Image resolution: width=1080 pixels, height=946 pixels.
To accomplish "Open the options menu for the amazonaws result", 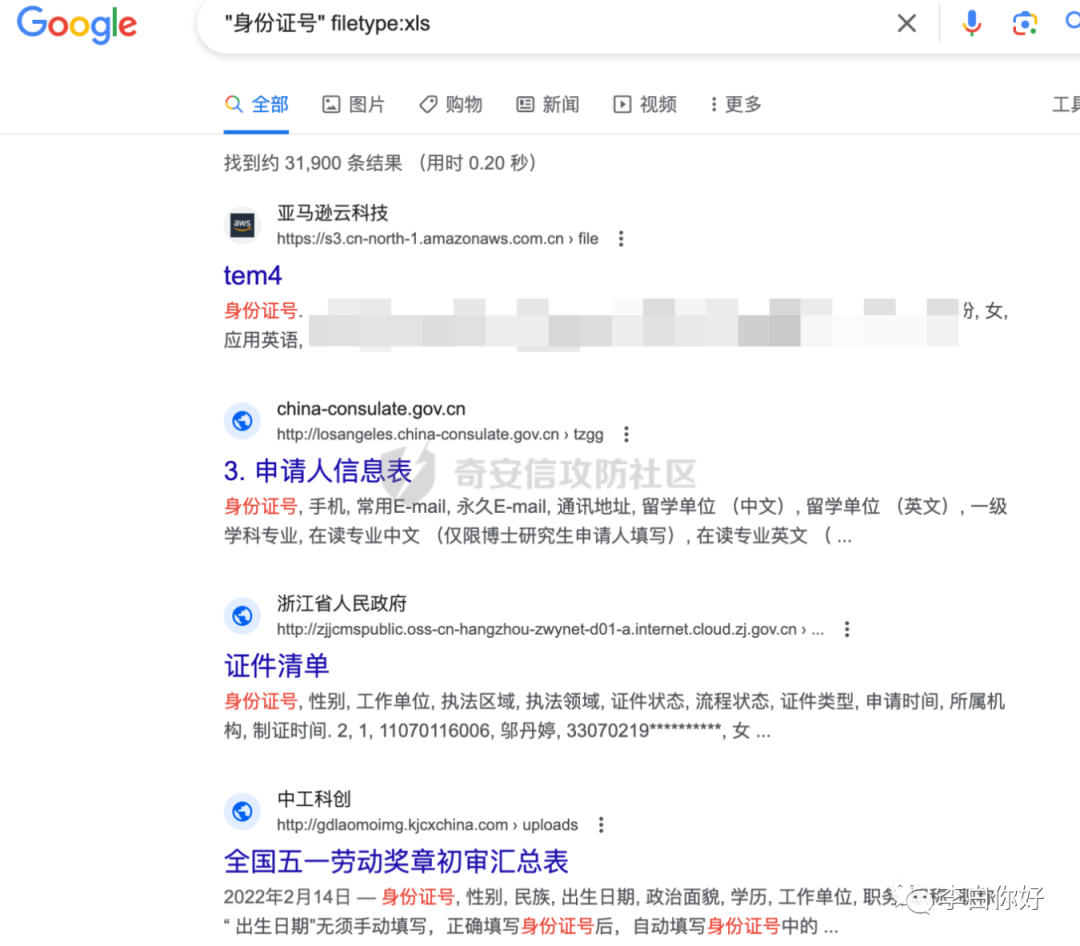I will (621, 239).
